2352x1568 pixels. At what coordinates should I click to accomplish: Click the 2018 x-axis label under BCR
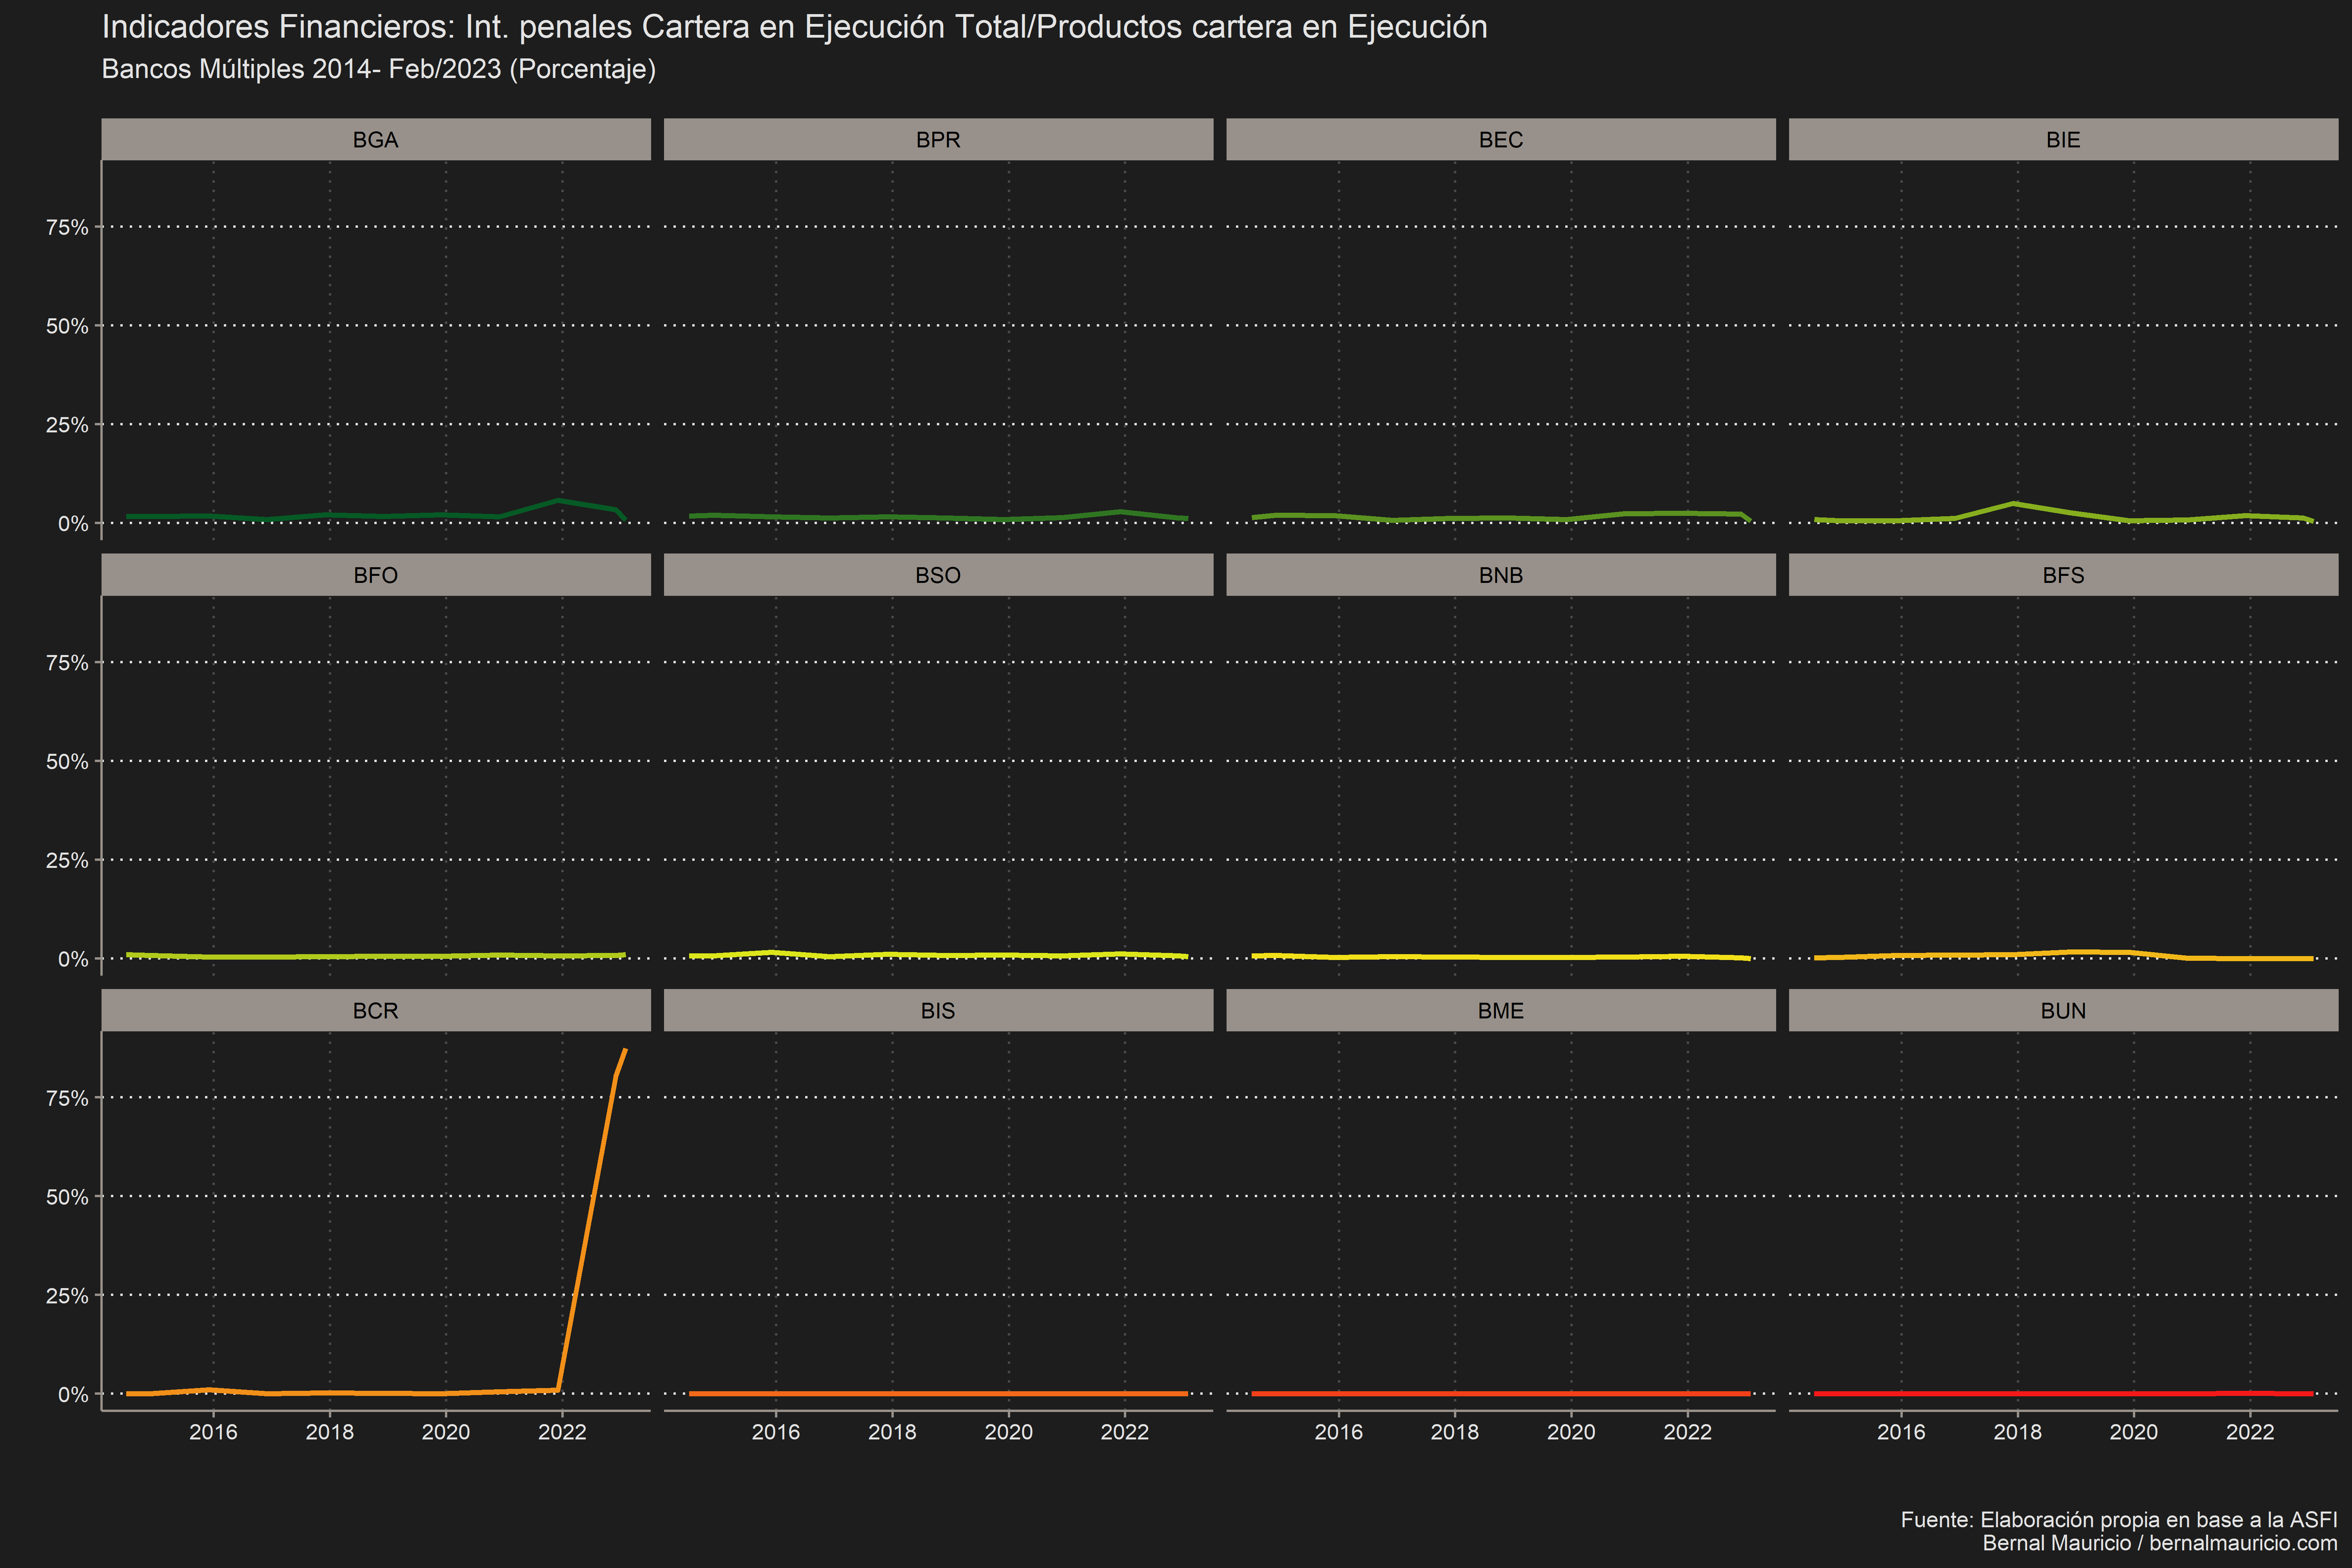(x=330, y=1432)
